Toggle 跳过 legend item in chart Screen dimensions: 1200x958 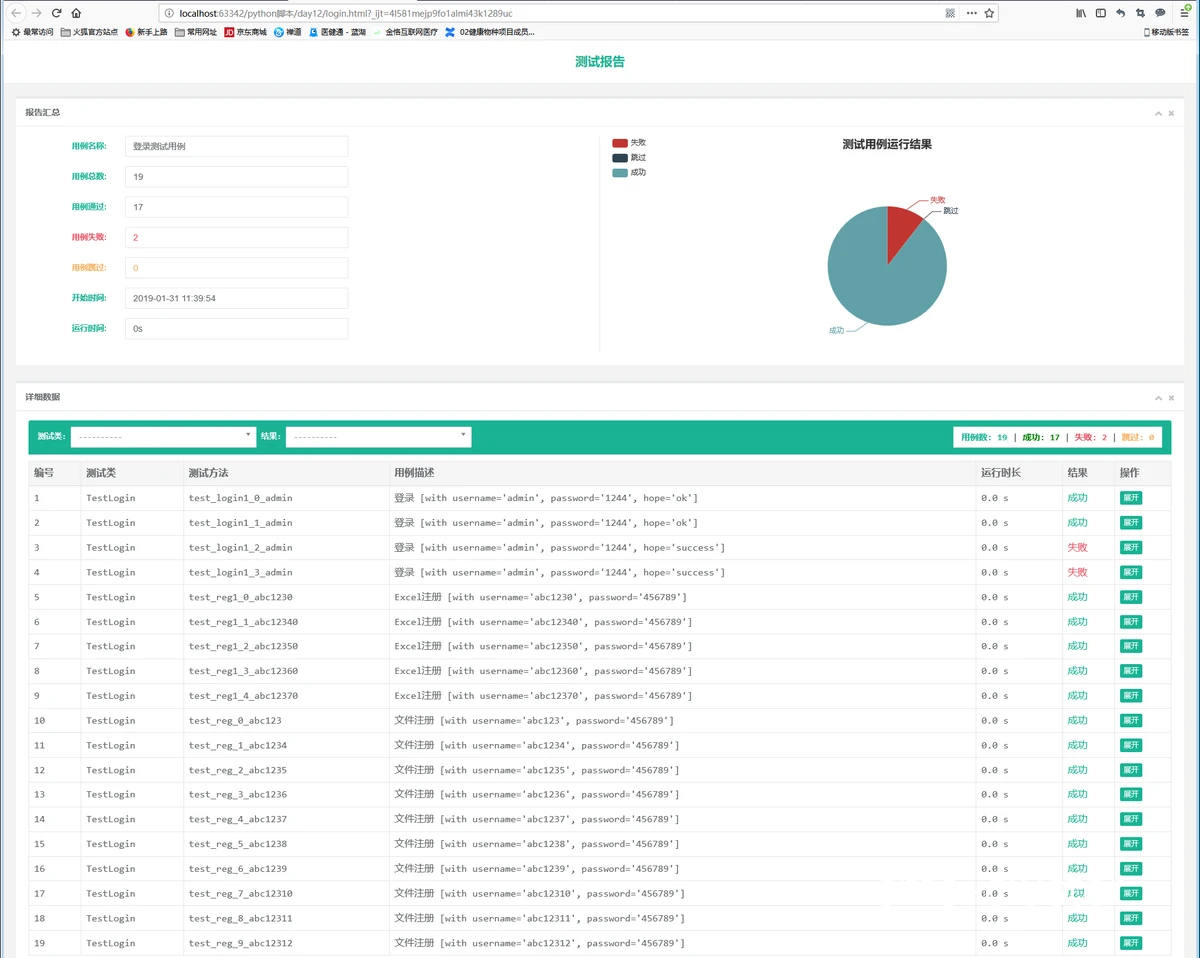tap(629, 158)
